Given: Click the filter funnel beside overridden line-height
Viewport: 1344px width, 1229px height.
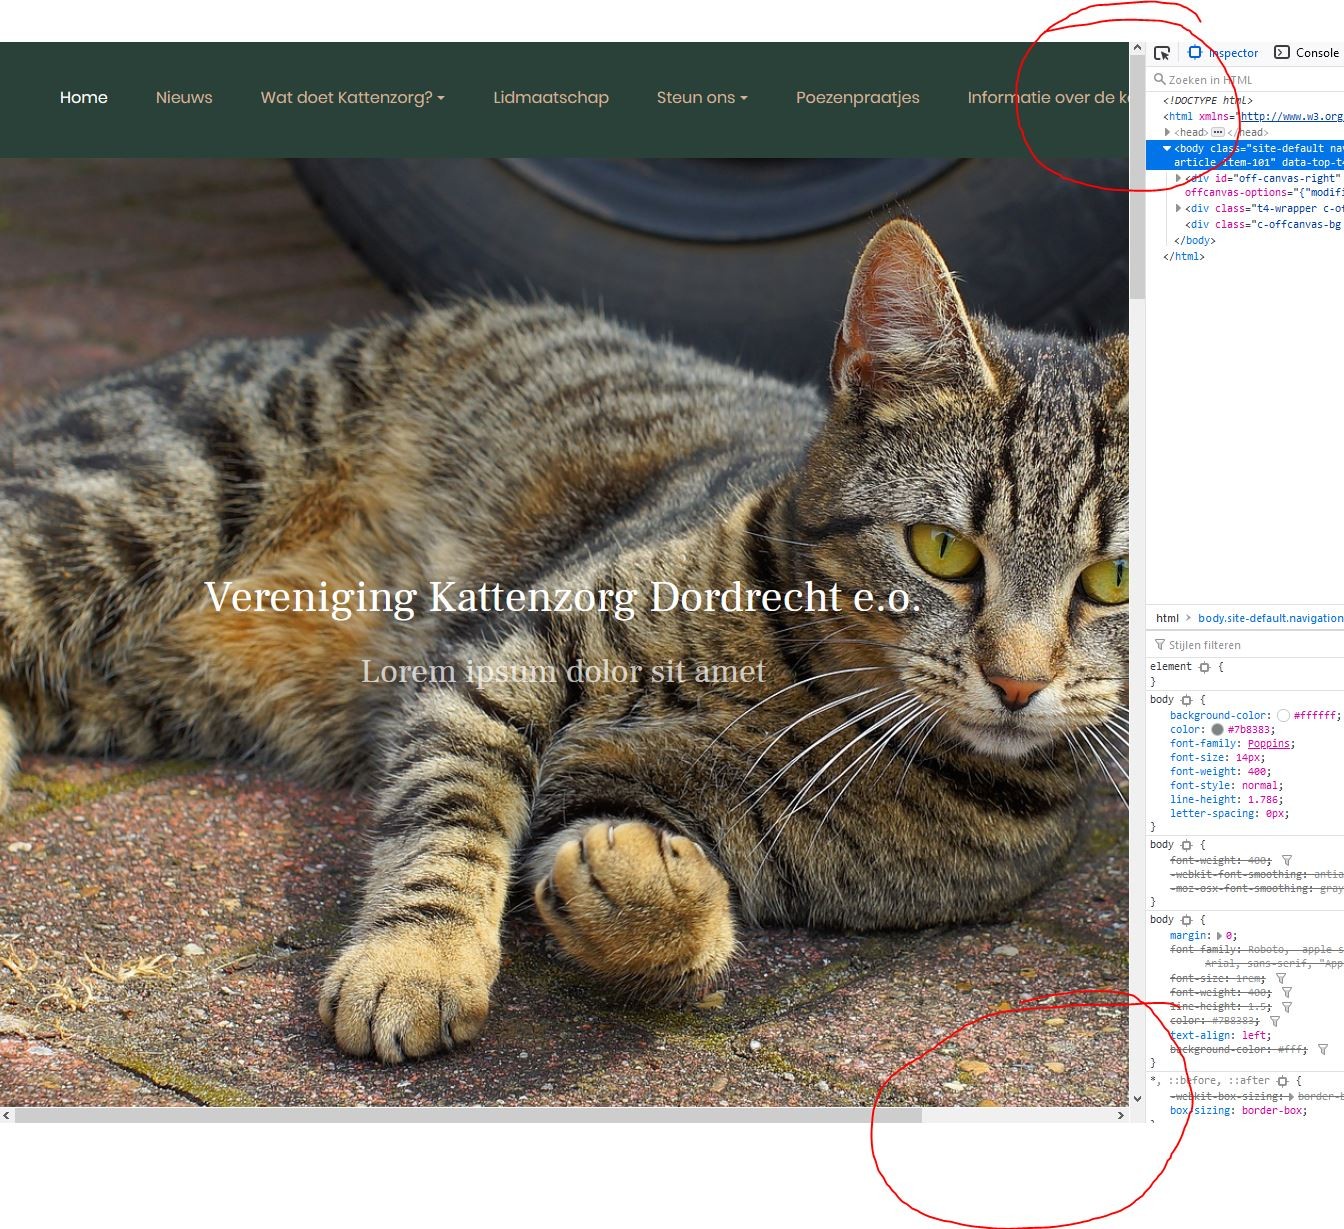Looking at the screenshot, I should click(1287, 1007).
